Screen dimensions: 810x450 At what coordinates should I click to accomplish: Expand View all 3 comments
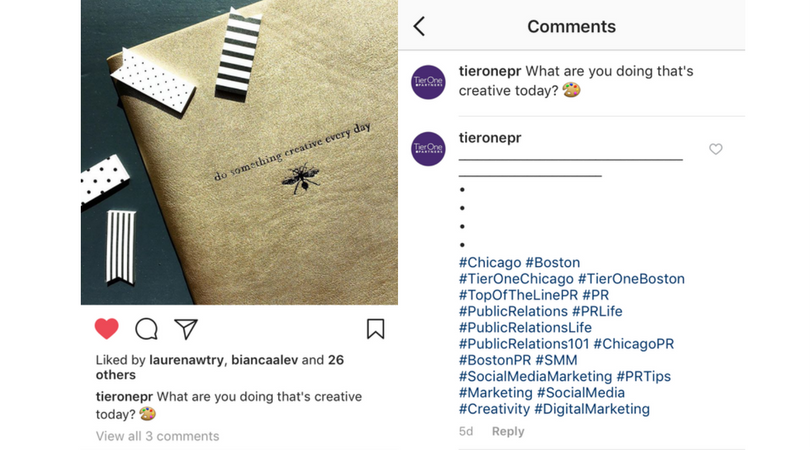tap(157, 436)
